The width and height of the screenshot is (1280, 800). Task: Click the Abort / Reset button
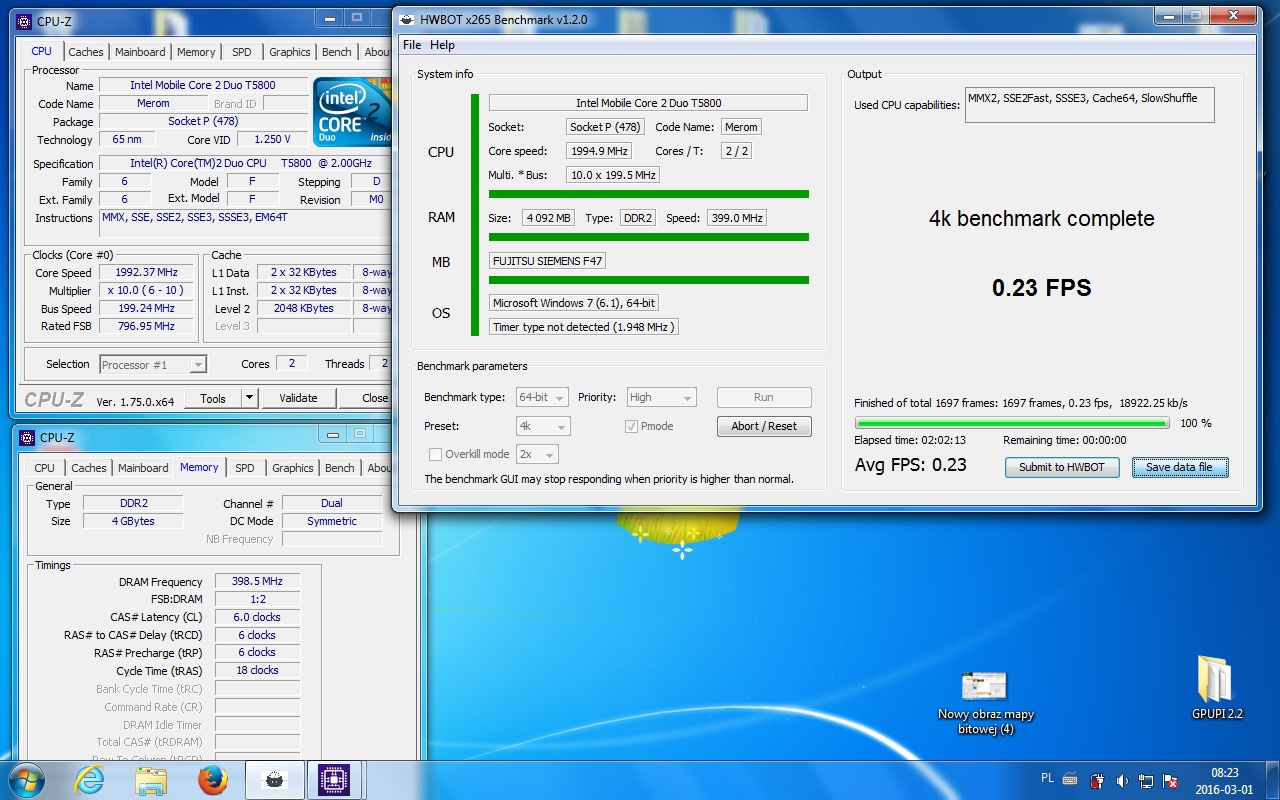click(x=764, y=426)
